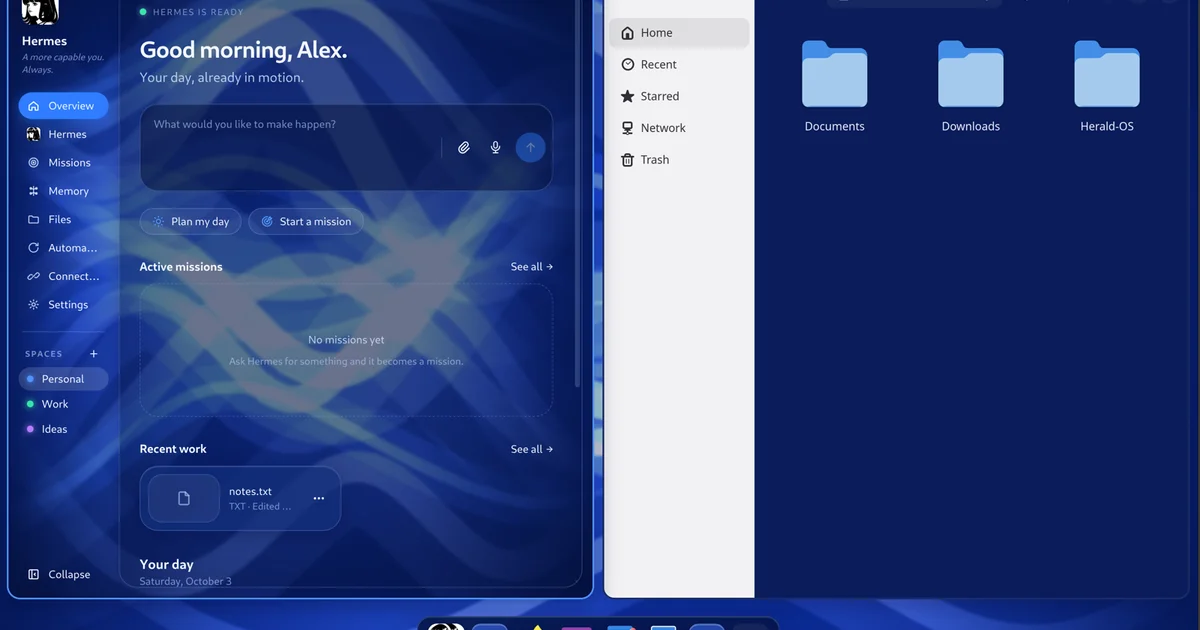Click the 'No missions yet' text
This screenshot has height=630, width=1200.
[x=346, y=340]
